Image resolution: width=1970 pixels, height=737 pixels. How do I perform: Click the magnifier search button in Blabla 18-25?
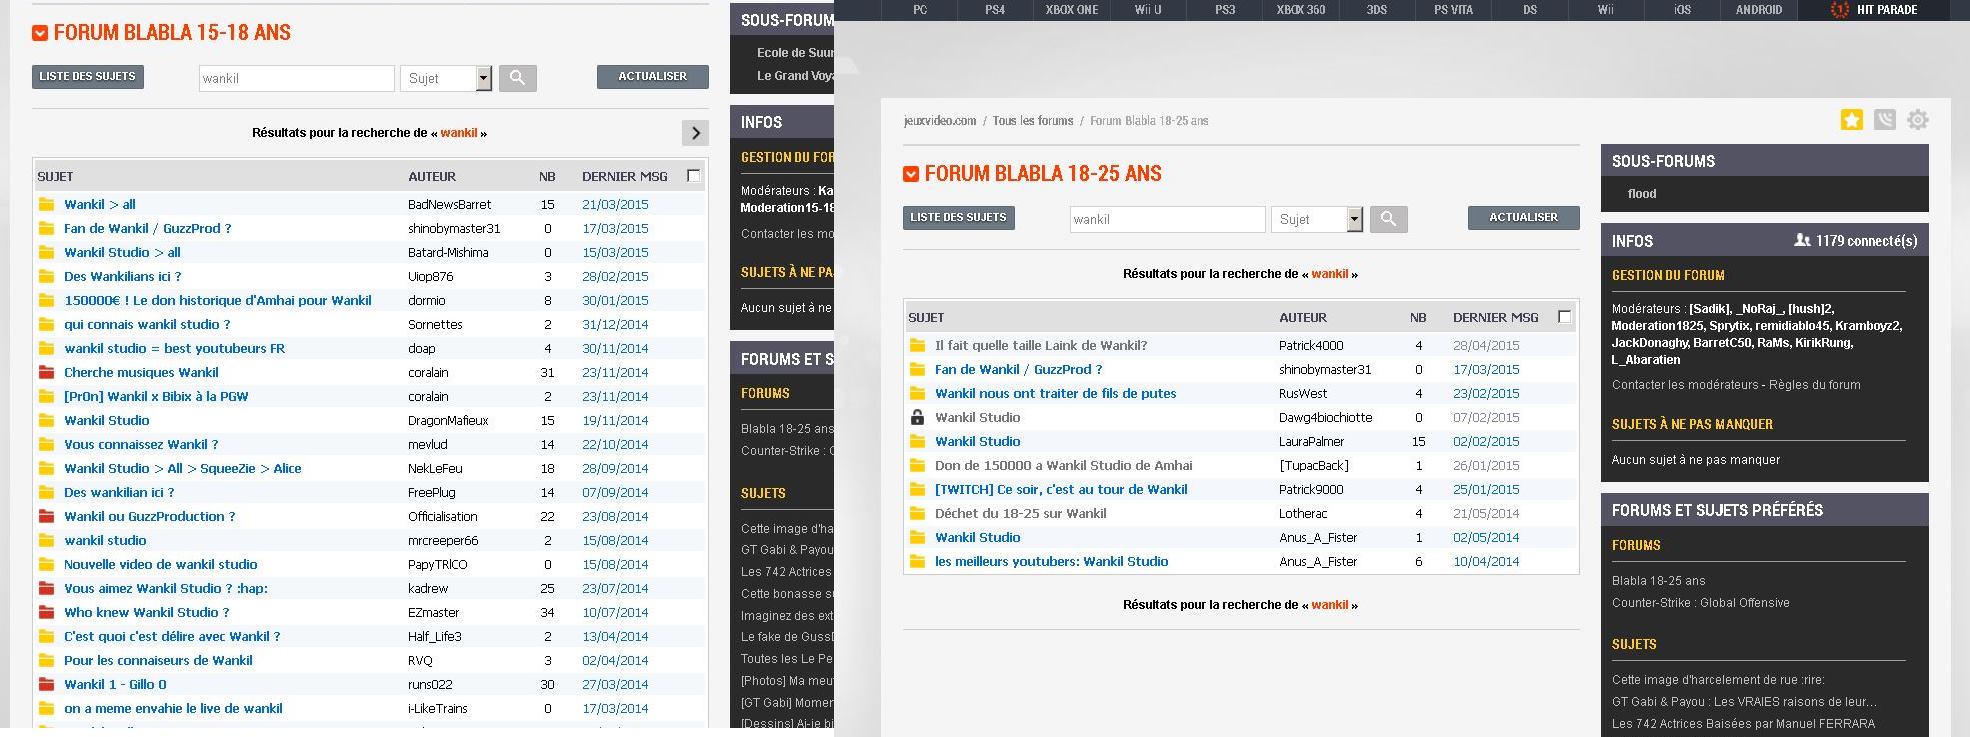pos(1388,219)
